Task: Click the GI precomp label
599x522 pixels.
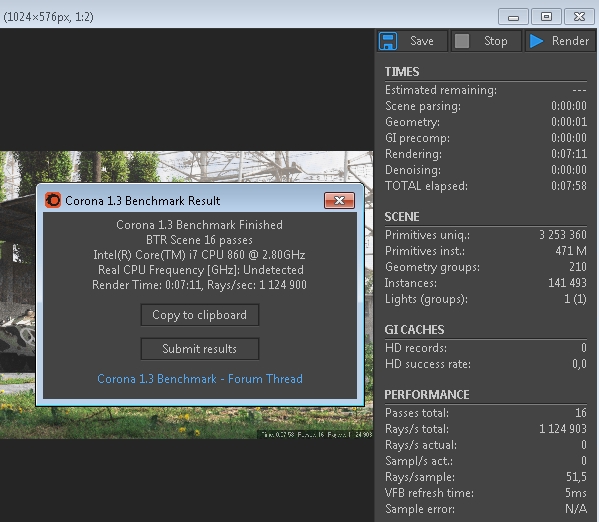Action: pos(417,138)
